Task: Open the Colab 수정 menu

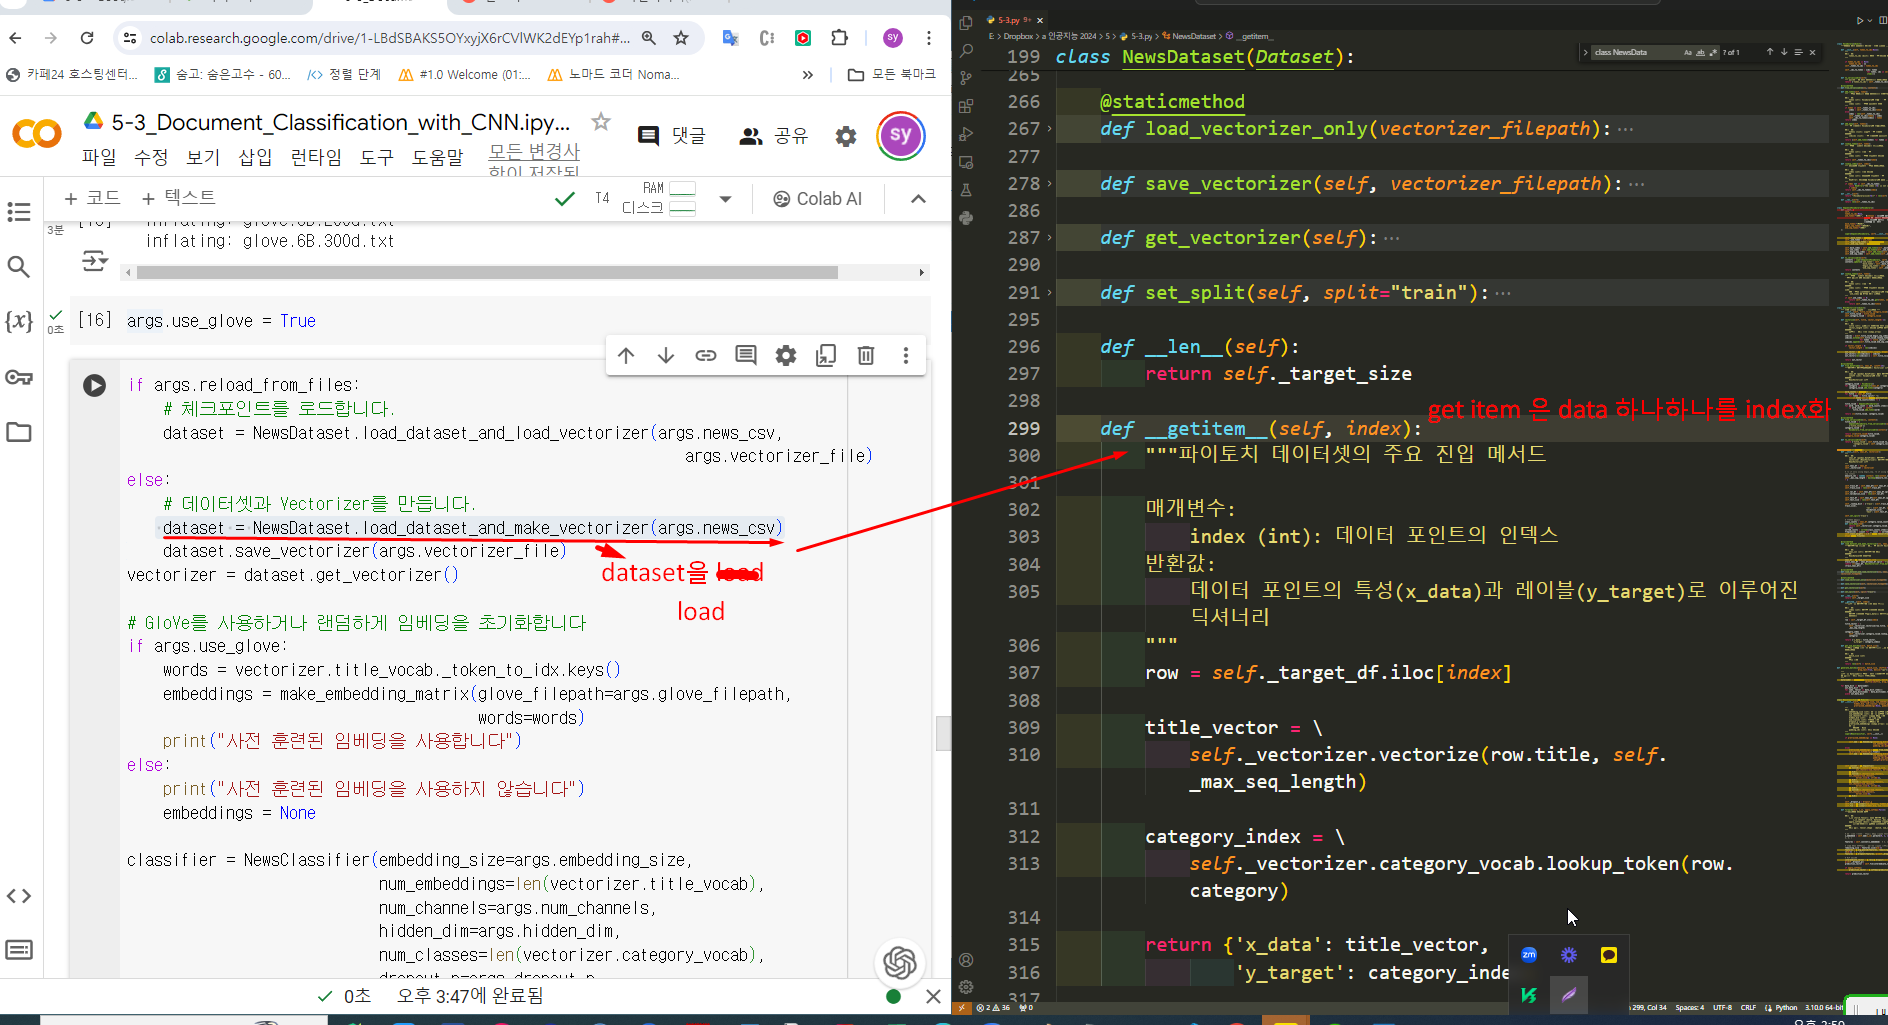Action: click(151, 157)
